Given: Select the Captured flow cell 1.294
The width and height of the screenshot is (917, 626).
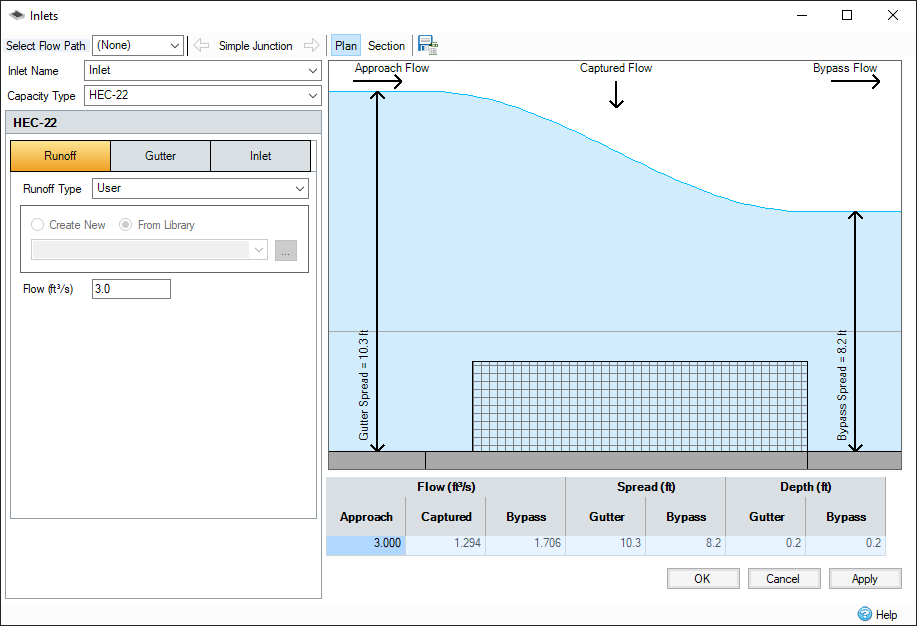Looking at the screenshot, I should point(446,543).
